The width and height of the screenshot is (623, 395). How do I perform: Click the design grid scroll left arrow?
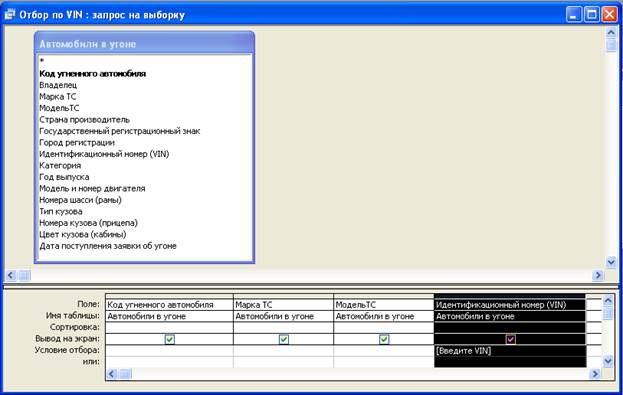coord(112,374)
